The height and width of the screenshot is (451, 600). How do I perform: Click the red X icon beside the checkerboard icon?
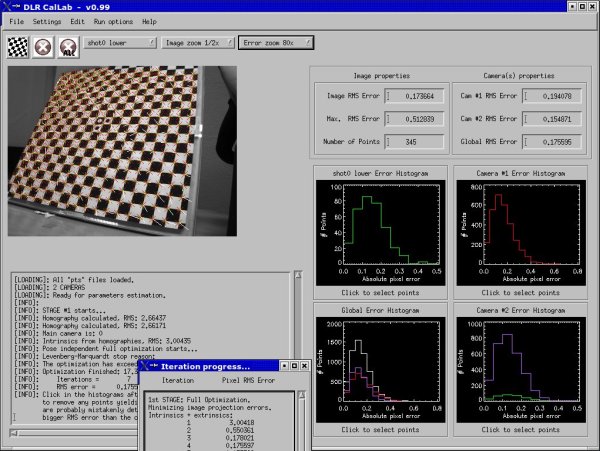click(x=43, y=44)
